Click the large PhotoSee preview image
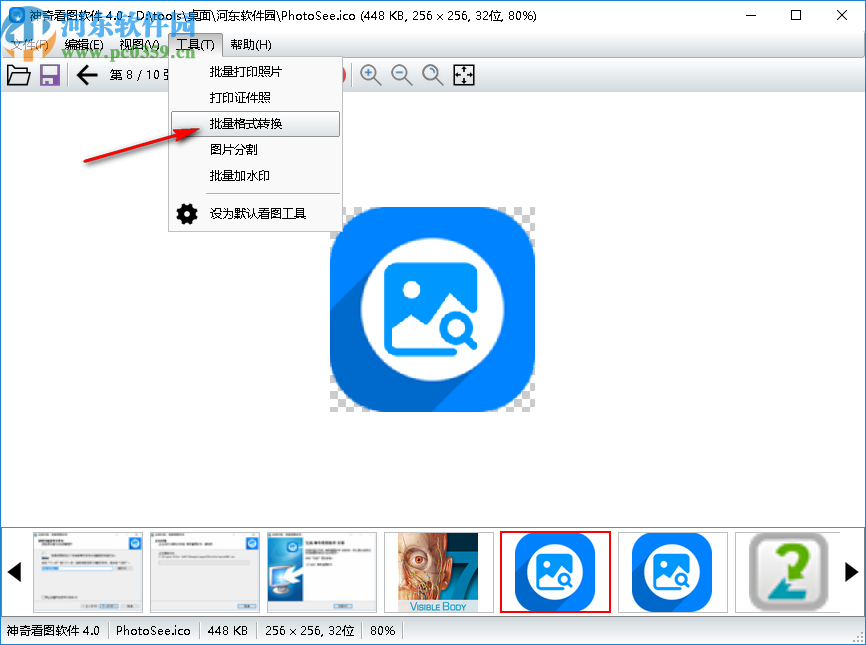This screenshot has width=866, height=645. [432, 309]
